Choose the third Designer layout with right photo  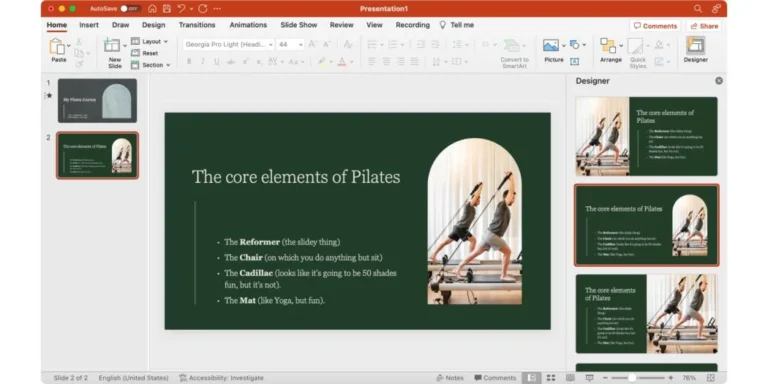(647, 313)
